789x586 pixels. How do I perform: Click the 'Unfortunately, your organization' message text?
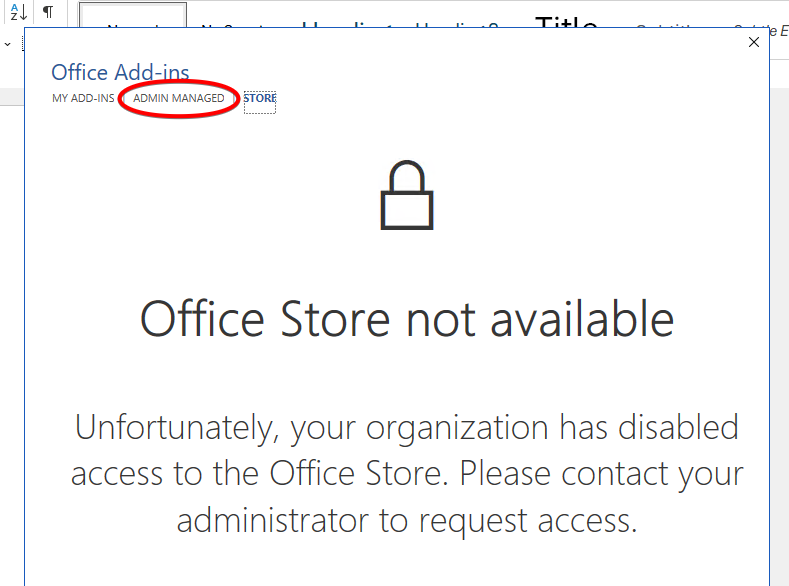[406, 428]
